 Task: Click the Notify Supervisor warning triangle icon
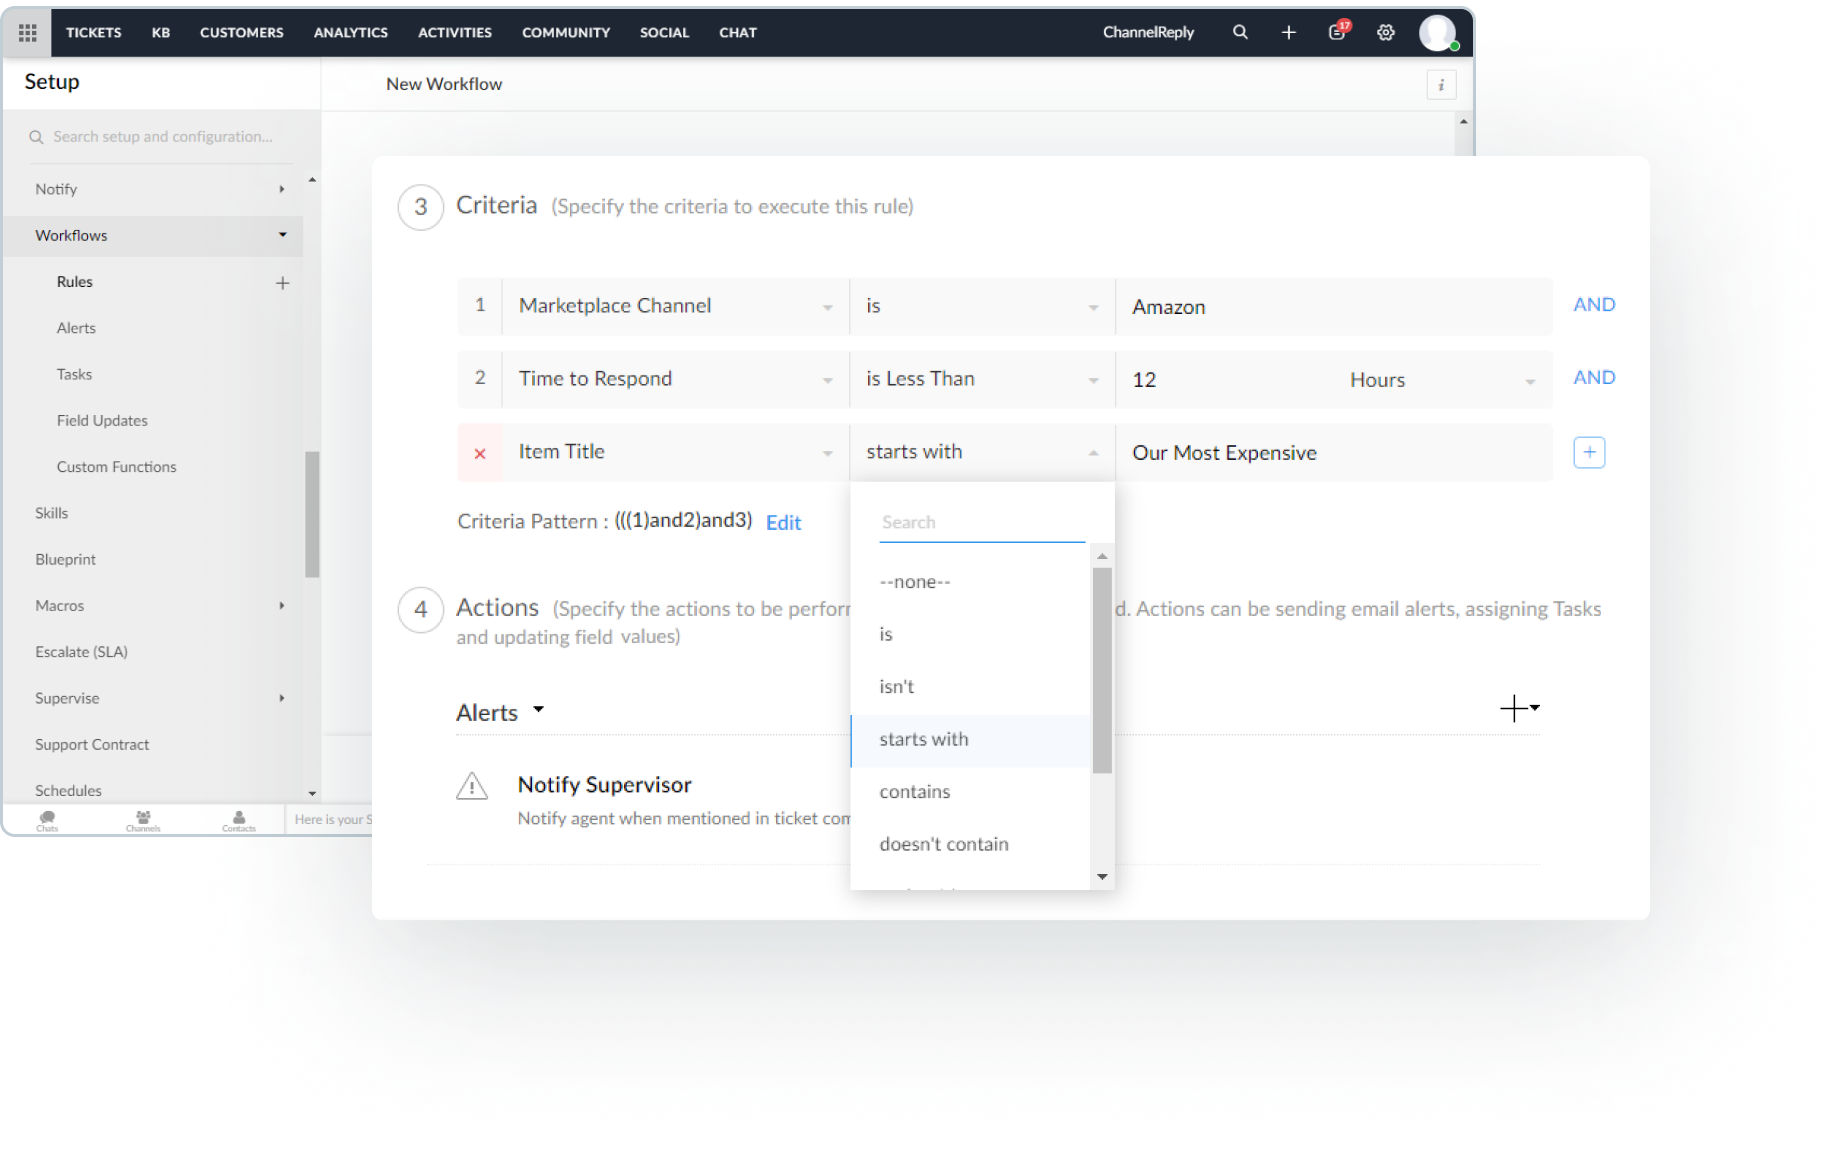click(472, 786)
